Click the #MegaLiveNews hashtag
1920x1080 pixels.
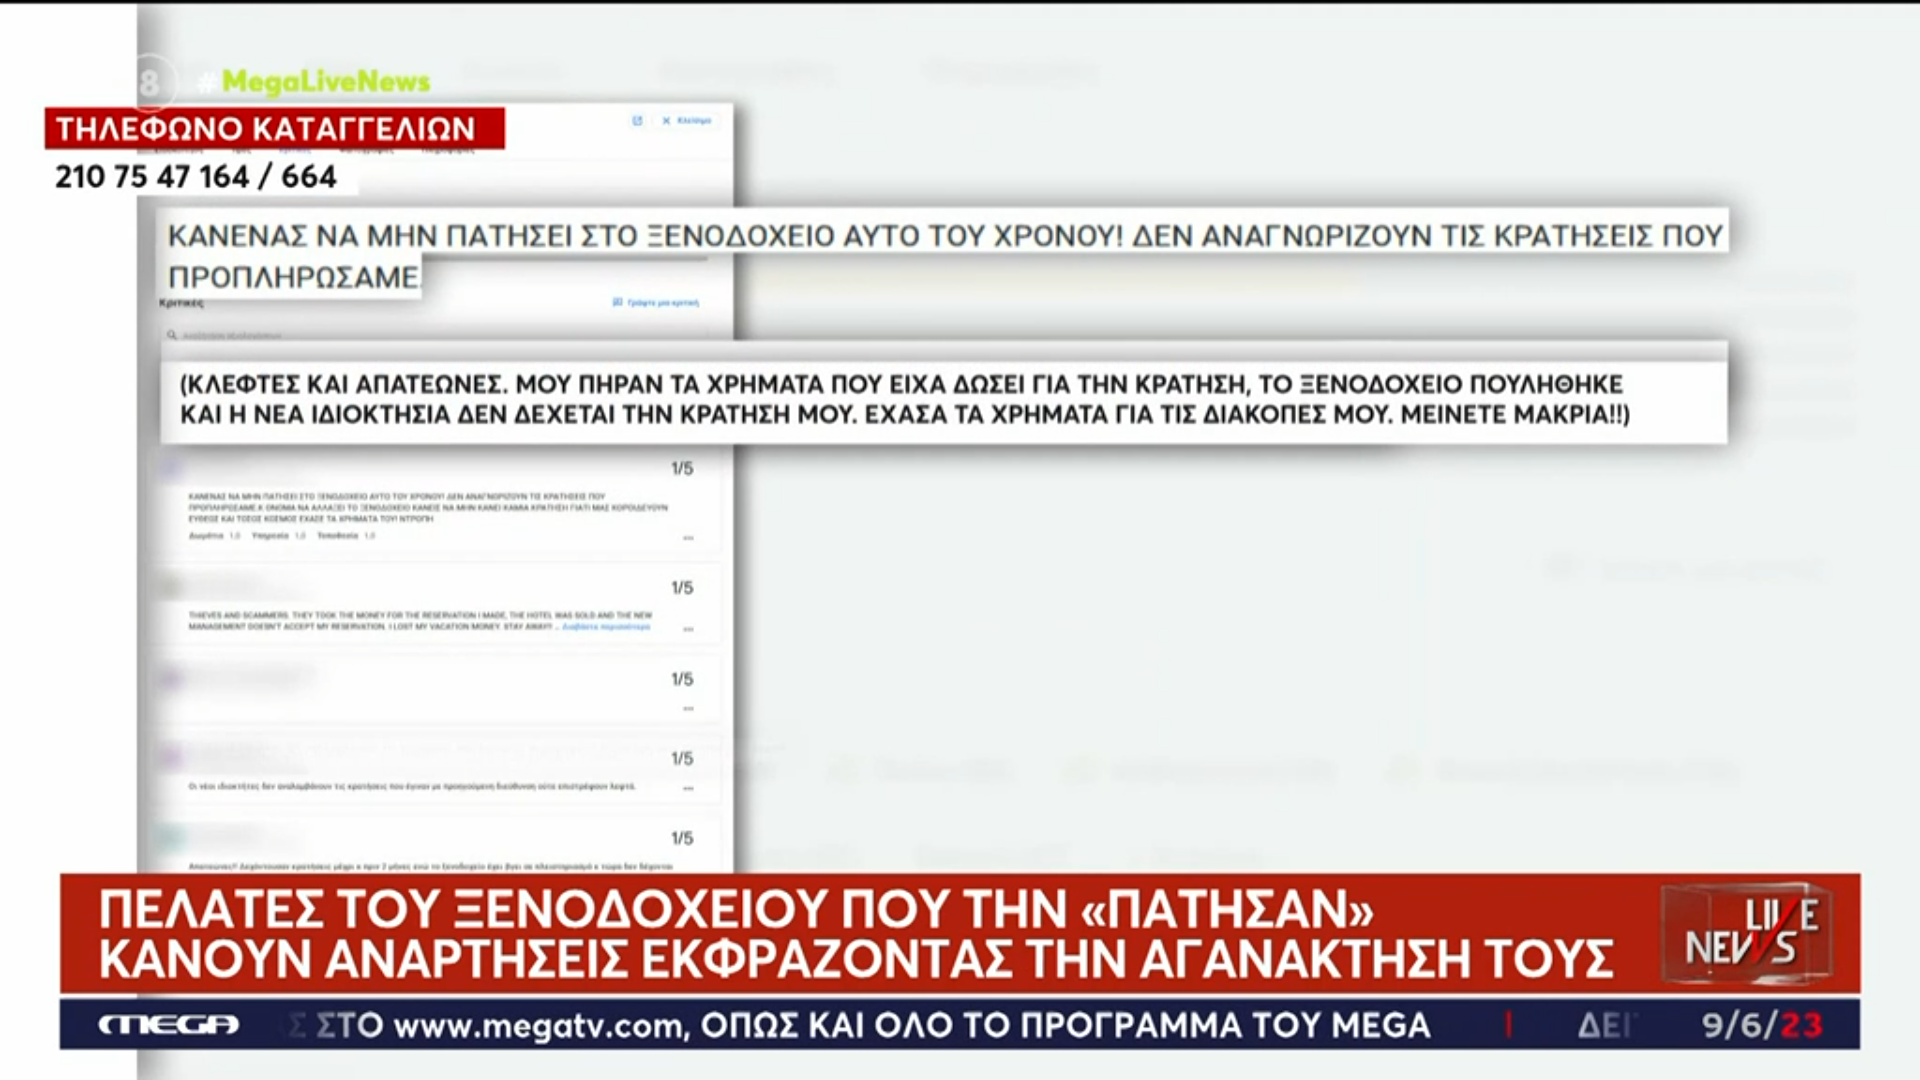314,82
